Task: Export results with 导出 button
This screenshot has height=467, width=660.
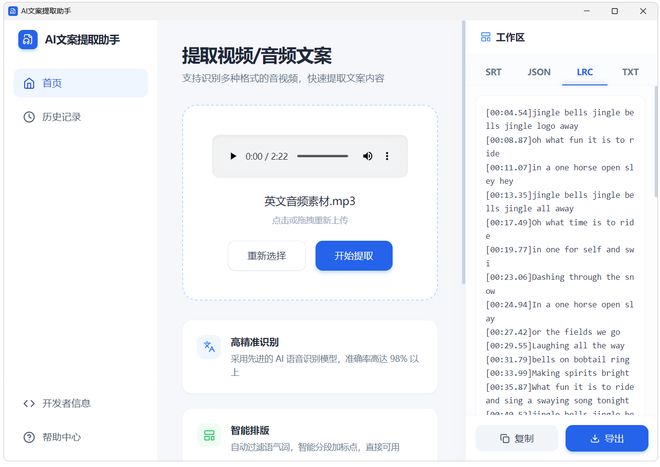Action: click(x=607, y=438)
